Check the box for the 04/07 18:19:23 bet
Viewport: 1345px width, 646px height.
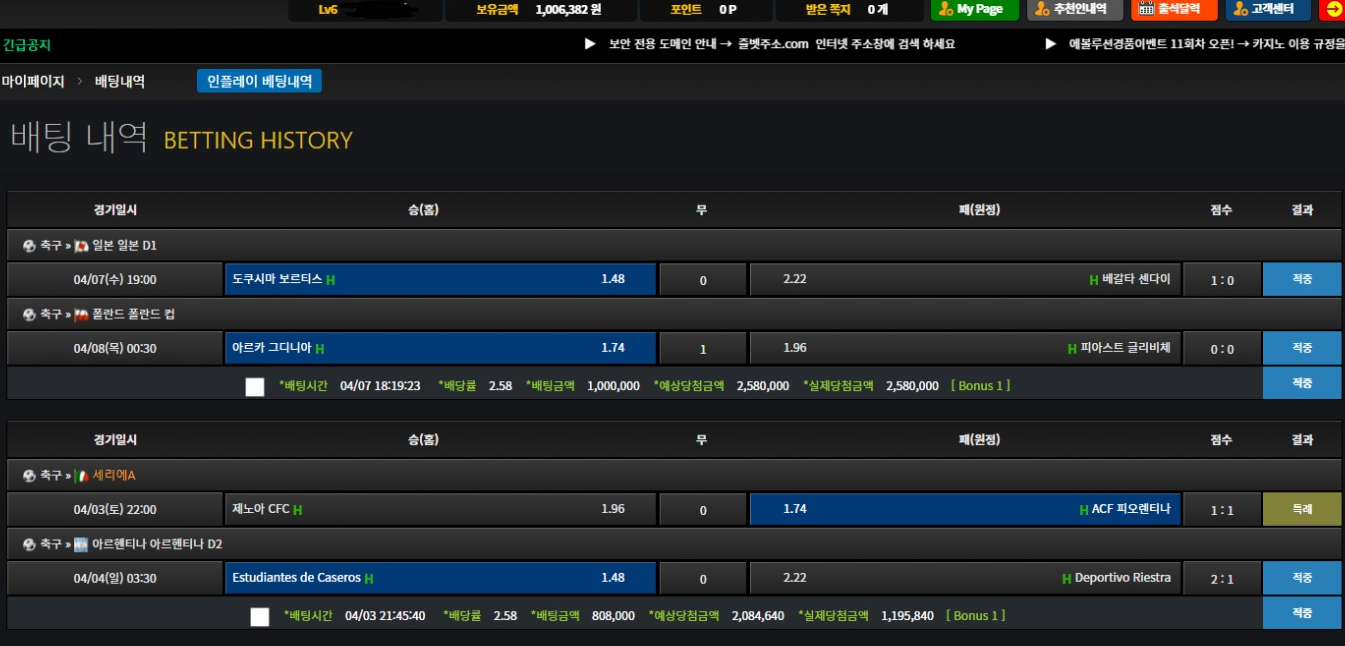pyautogui.click(x=255, y=387)
